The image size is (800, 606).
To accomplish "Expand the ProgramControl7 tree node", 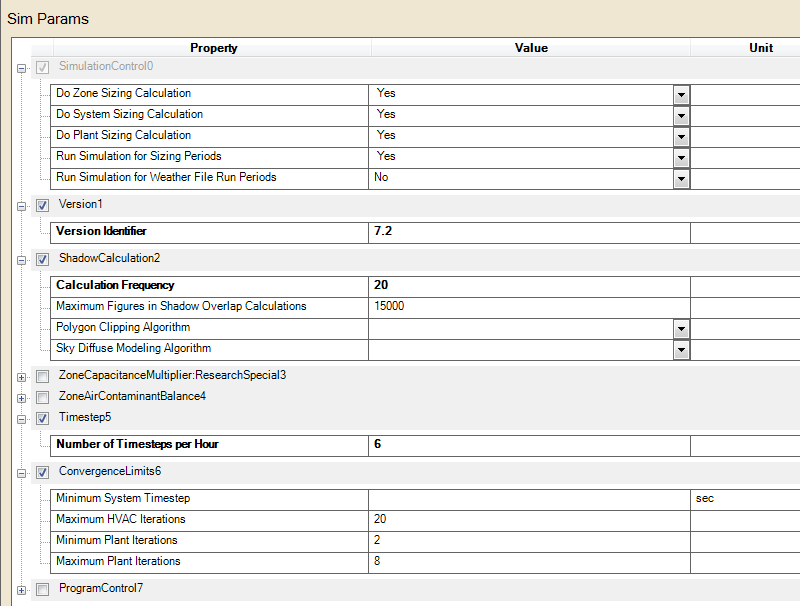I will (x=21, y=590).
